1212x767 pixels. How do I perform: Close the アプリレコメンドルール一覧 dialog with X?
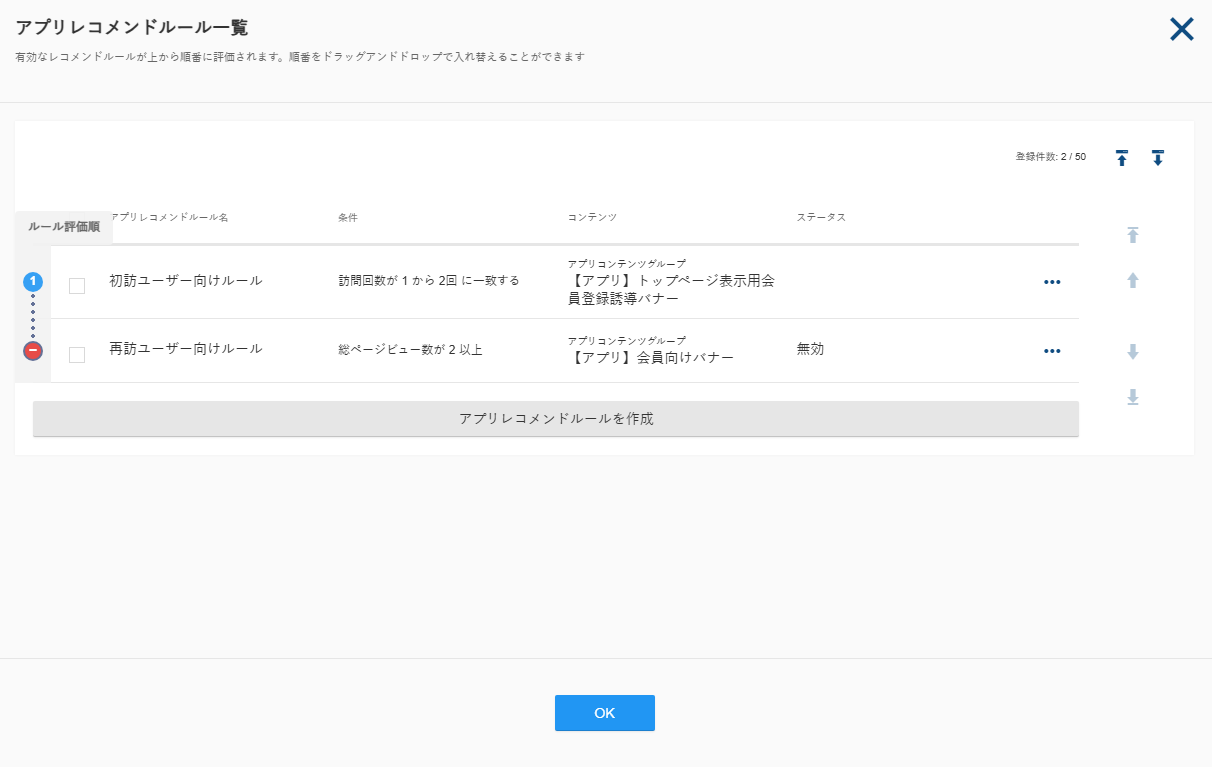coord(1182,29)
